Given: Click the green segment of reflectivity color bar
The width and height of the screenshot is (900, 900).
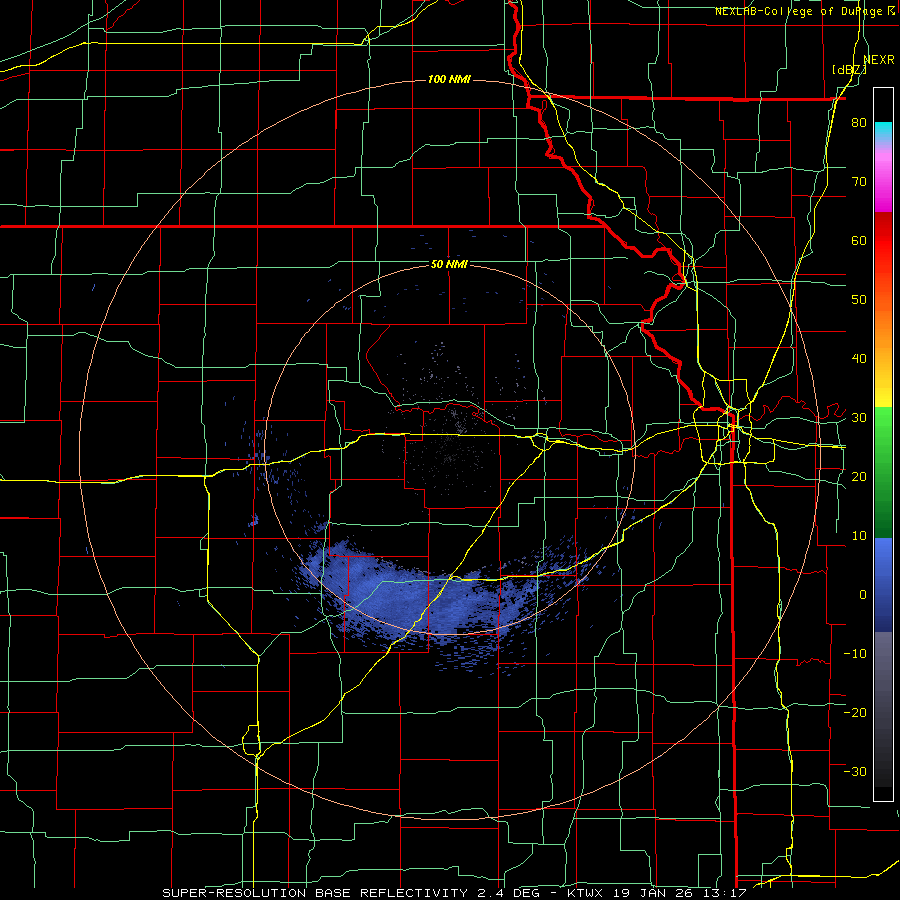Looking at the screenshot, I should coord(883,472).
